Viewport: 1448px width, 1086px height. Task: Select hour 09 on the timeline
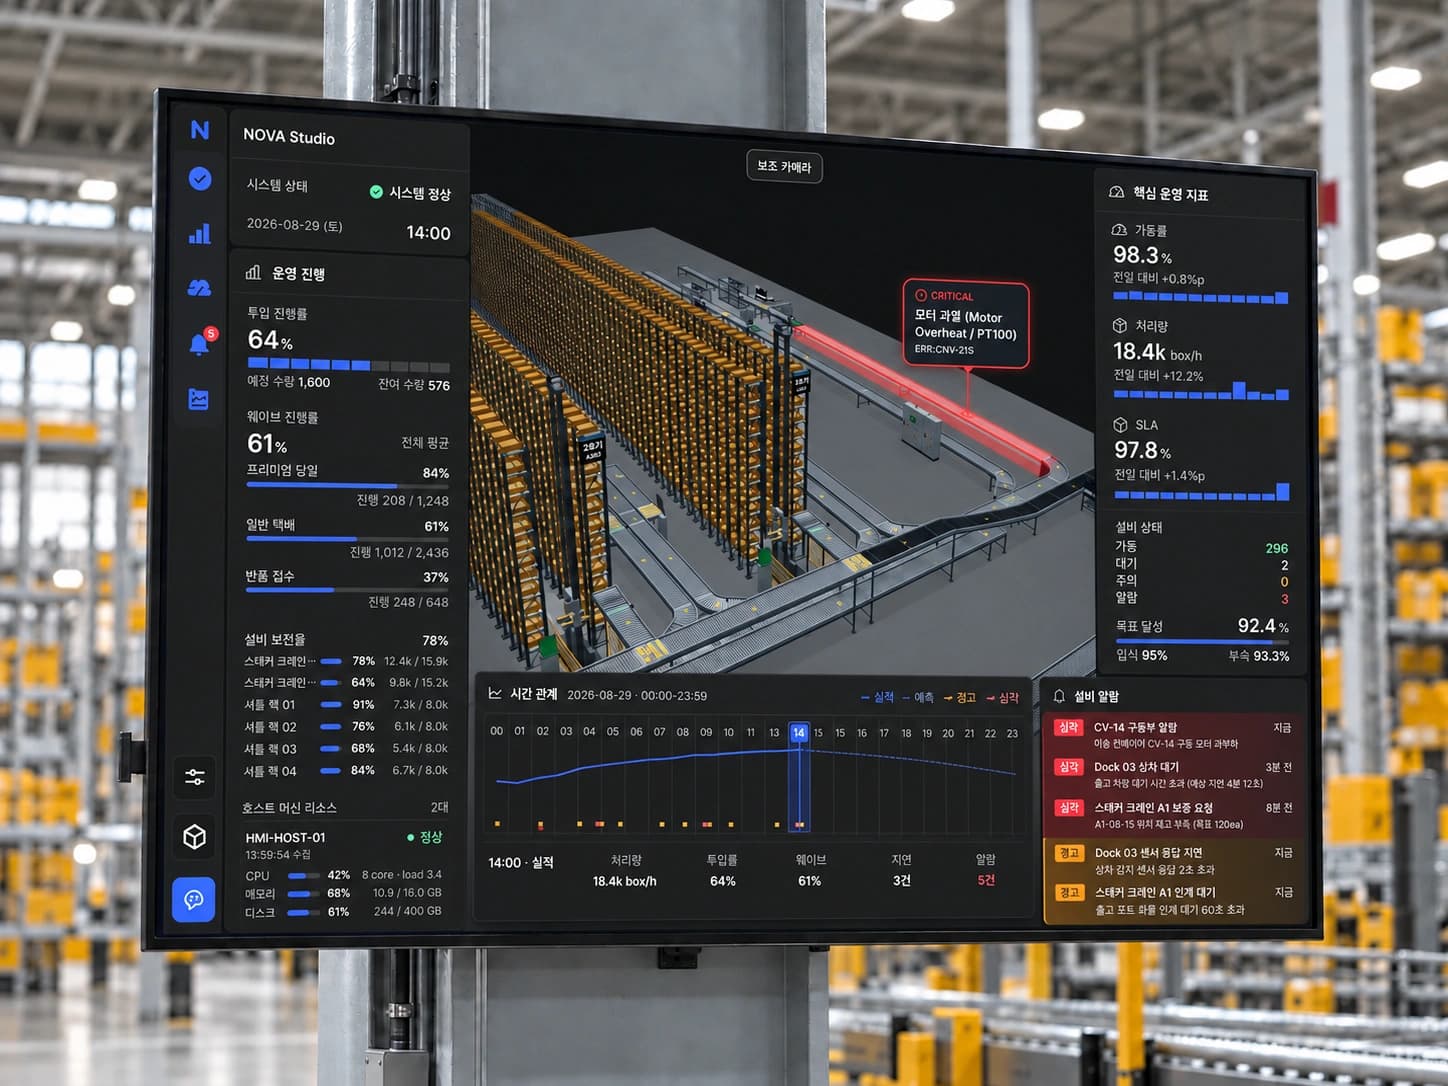coord(706,732)
